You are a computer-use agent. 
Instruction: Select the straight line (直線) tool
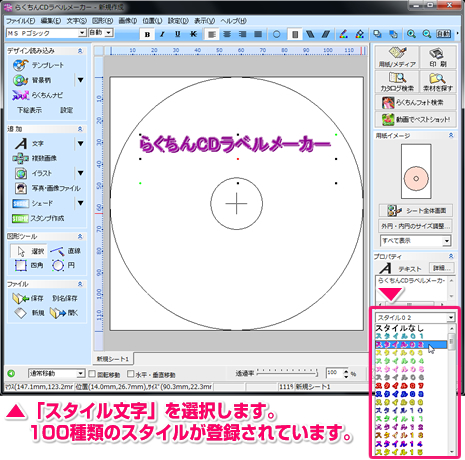pyautogui.click(x=66, y=251)
